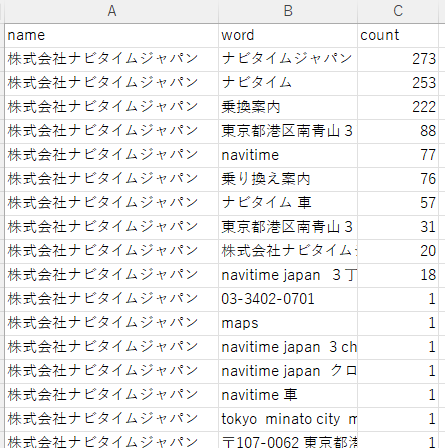
Task: Select the cell with count 273
Action: pos(398,59)
